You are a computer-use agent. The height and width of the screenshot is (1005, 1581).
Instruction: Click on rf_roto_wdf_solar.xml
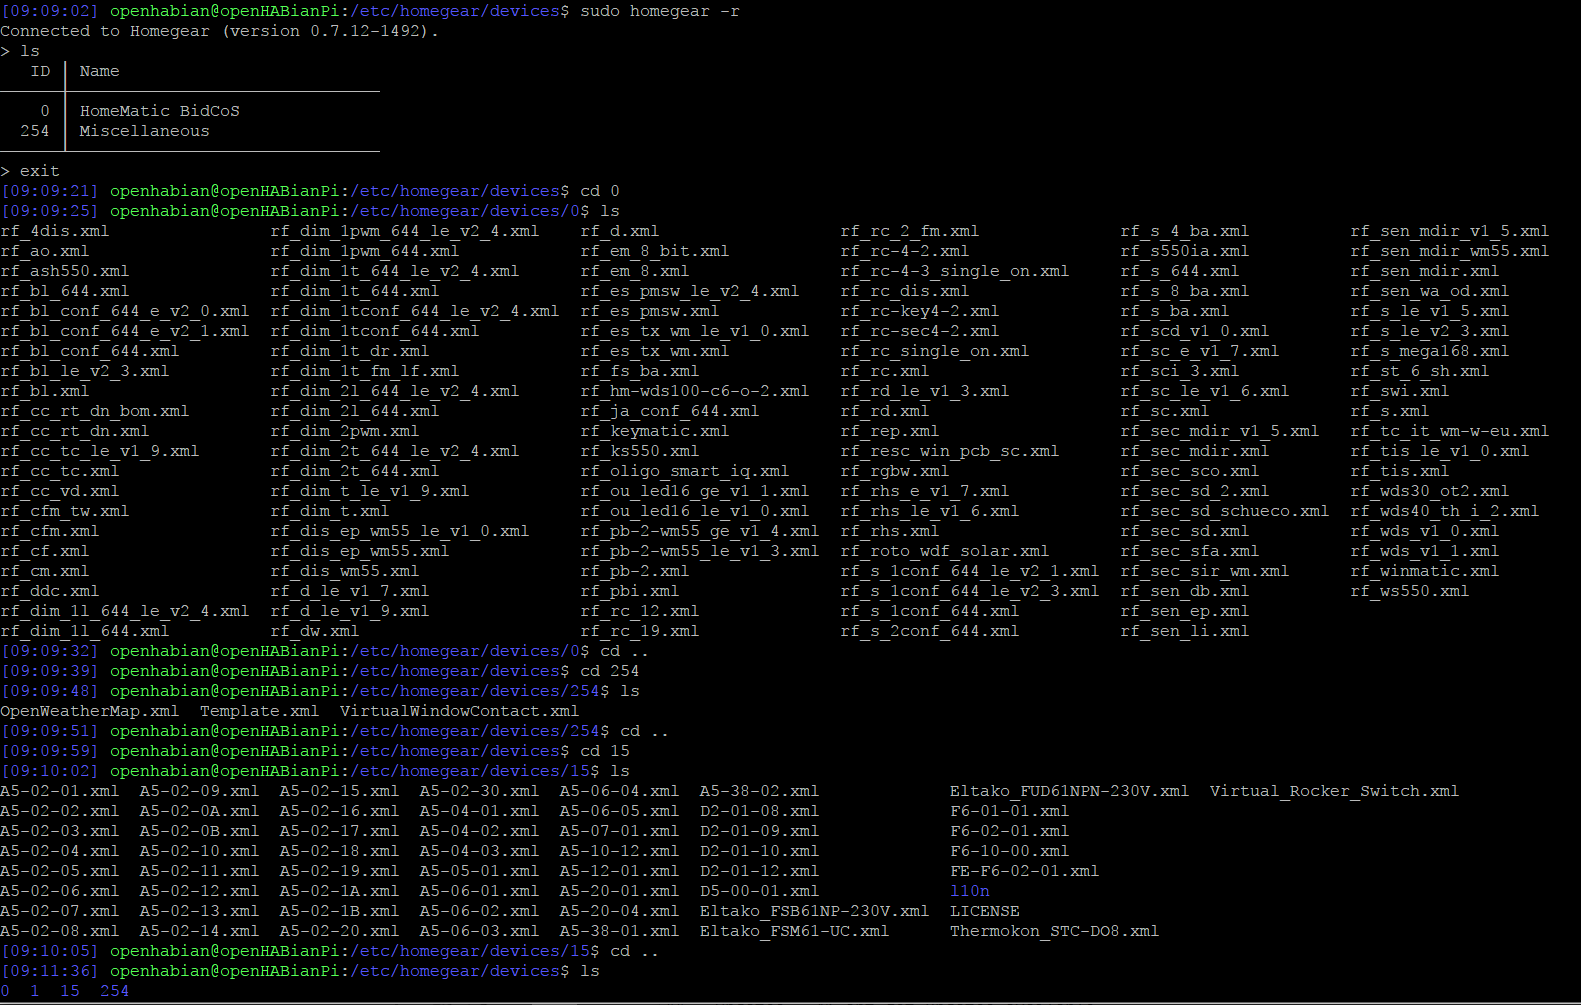[x=945, y=551]
